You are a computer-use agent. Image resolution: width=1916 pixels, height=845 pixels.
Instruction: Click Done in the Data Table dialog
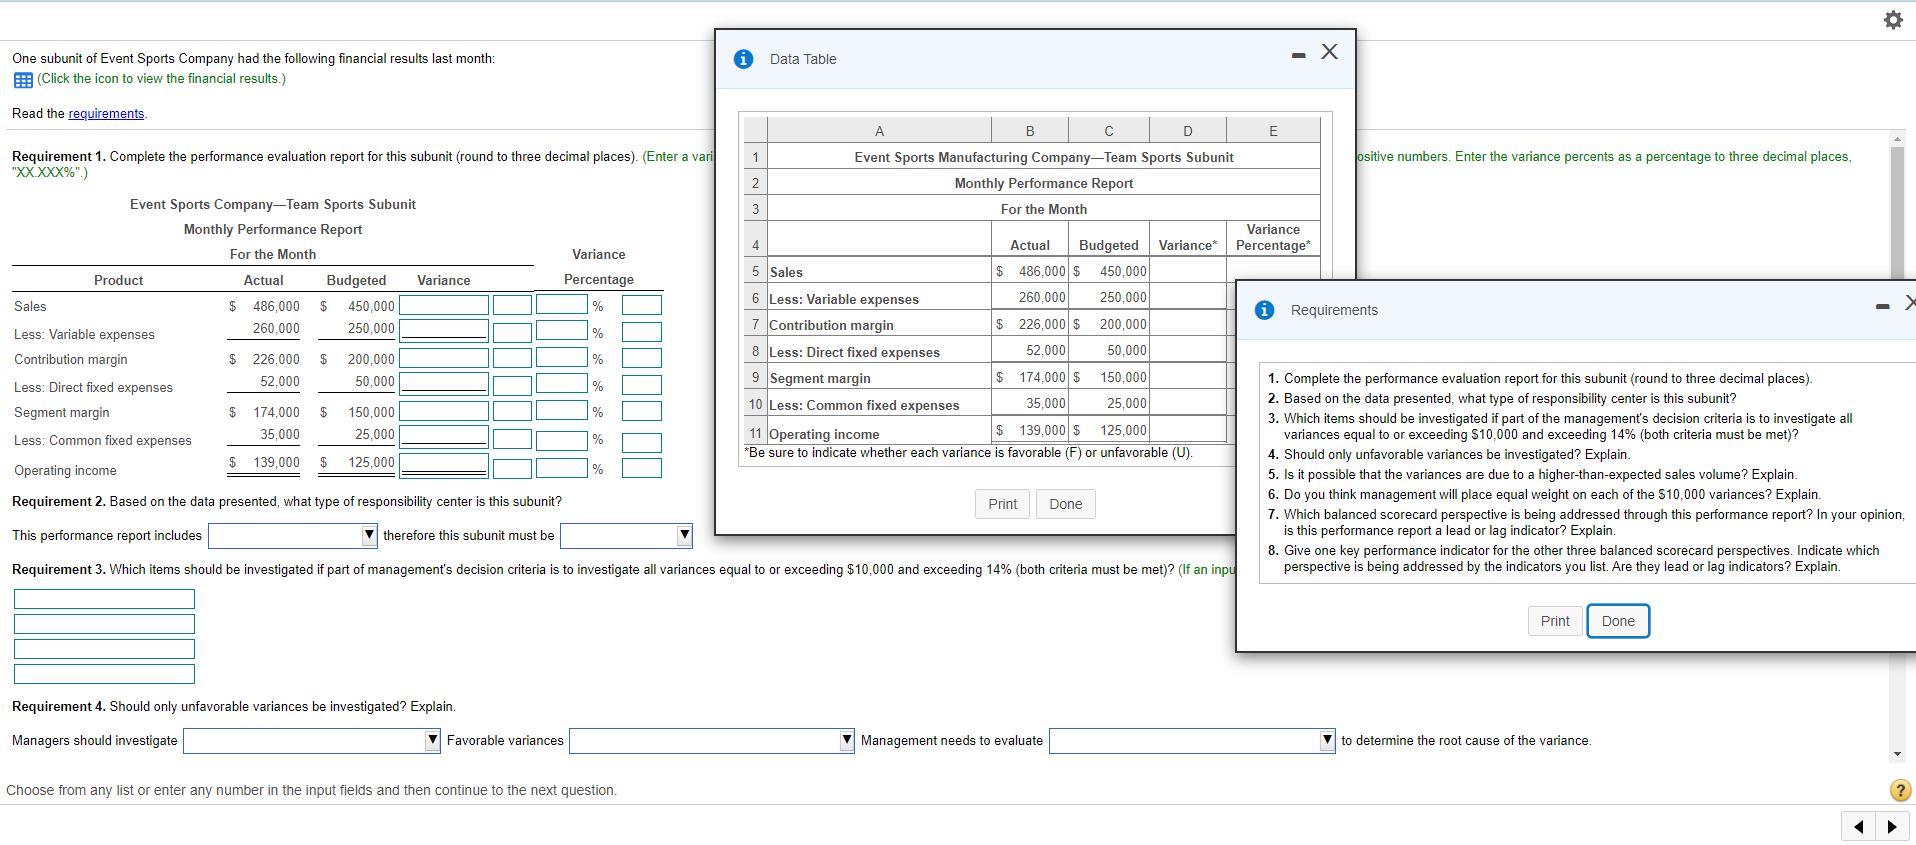tap(1065, 504)
